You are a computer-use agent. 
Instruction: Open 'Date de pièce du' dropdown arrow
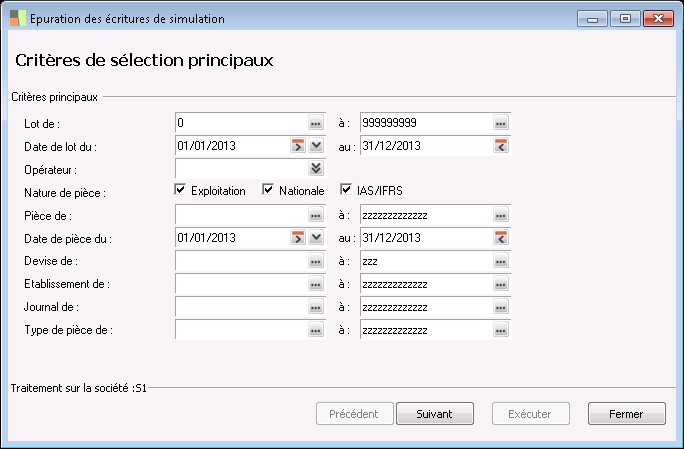(x=316, y=238)
